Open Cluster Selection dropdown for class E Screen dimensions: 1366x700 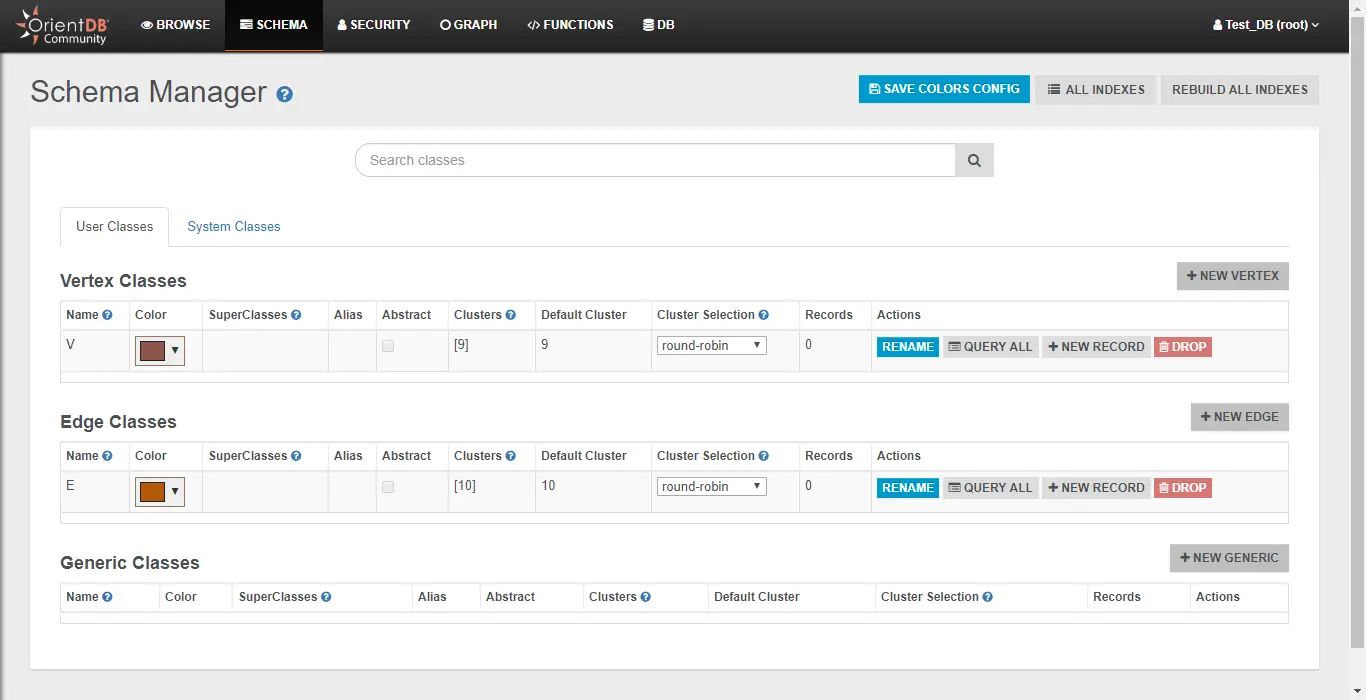712,487
